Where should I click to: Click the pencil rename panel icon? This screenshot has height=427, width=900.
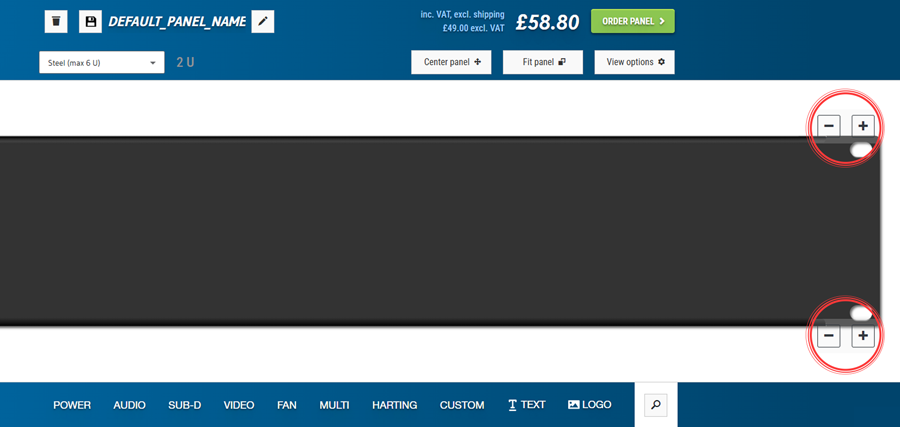263,21
